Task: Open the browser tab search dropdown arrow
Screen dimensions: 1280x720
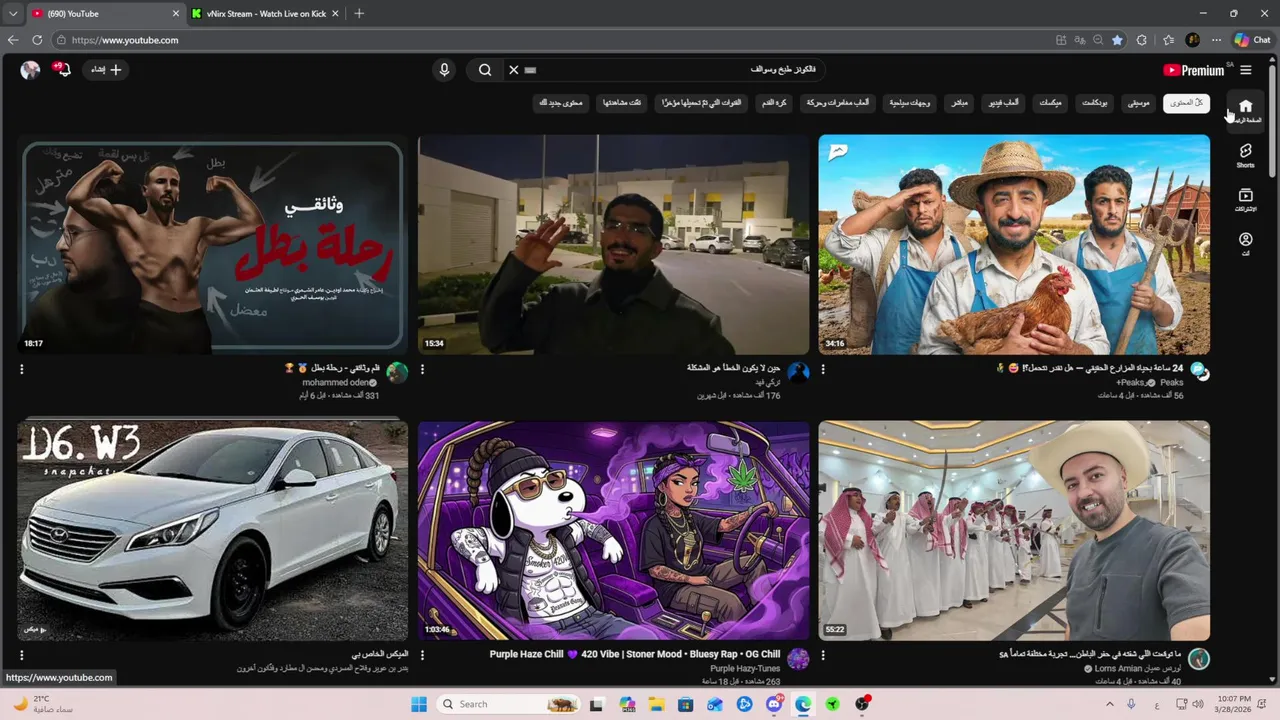Action: [x=12, y=13]
